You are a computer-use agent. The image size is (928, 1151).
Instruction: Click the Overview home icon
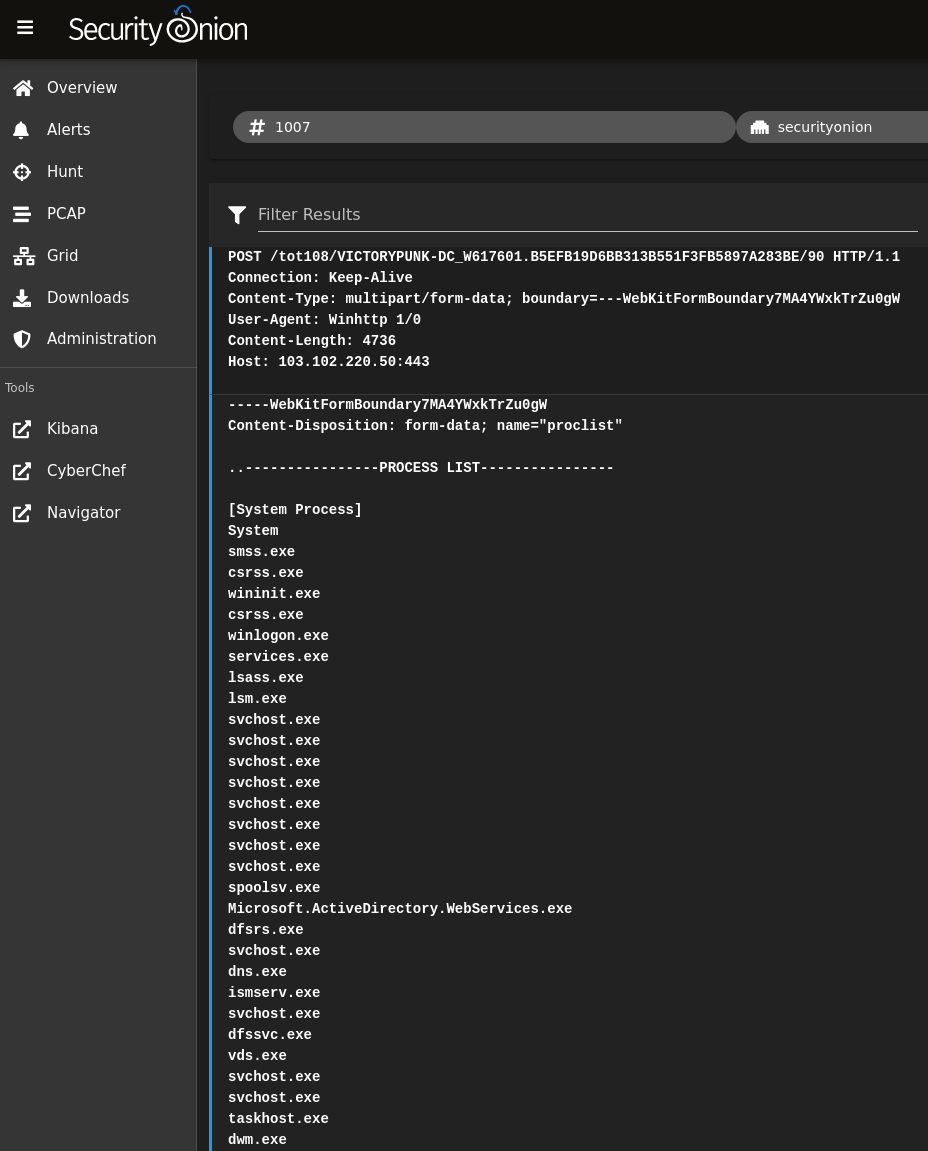23,88
